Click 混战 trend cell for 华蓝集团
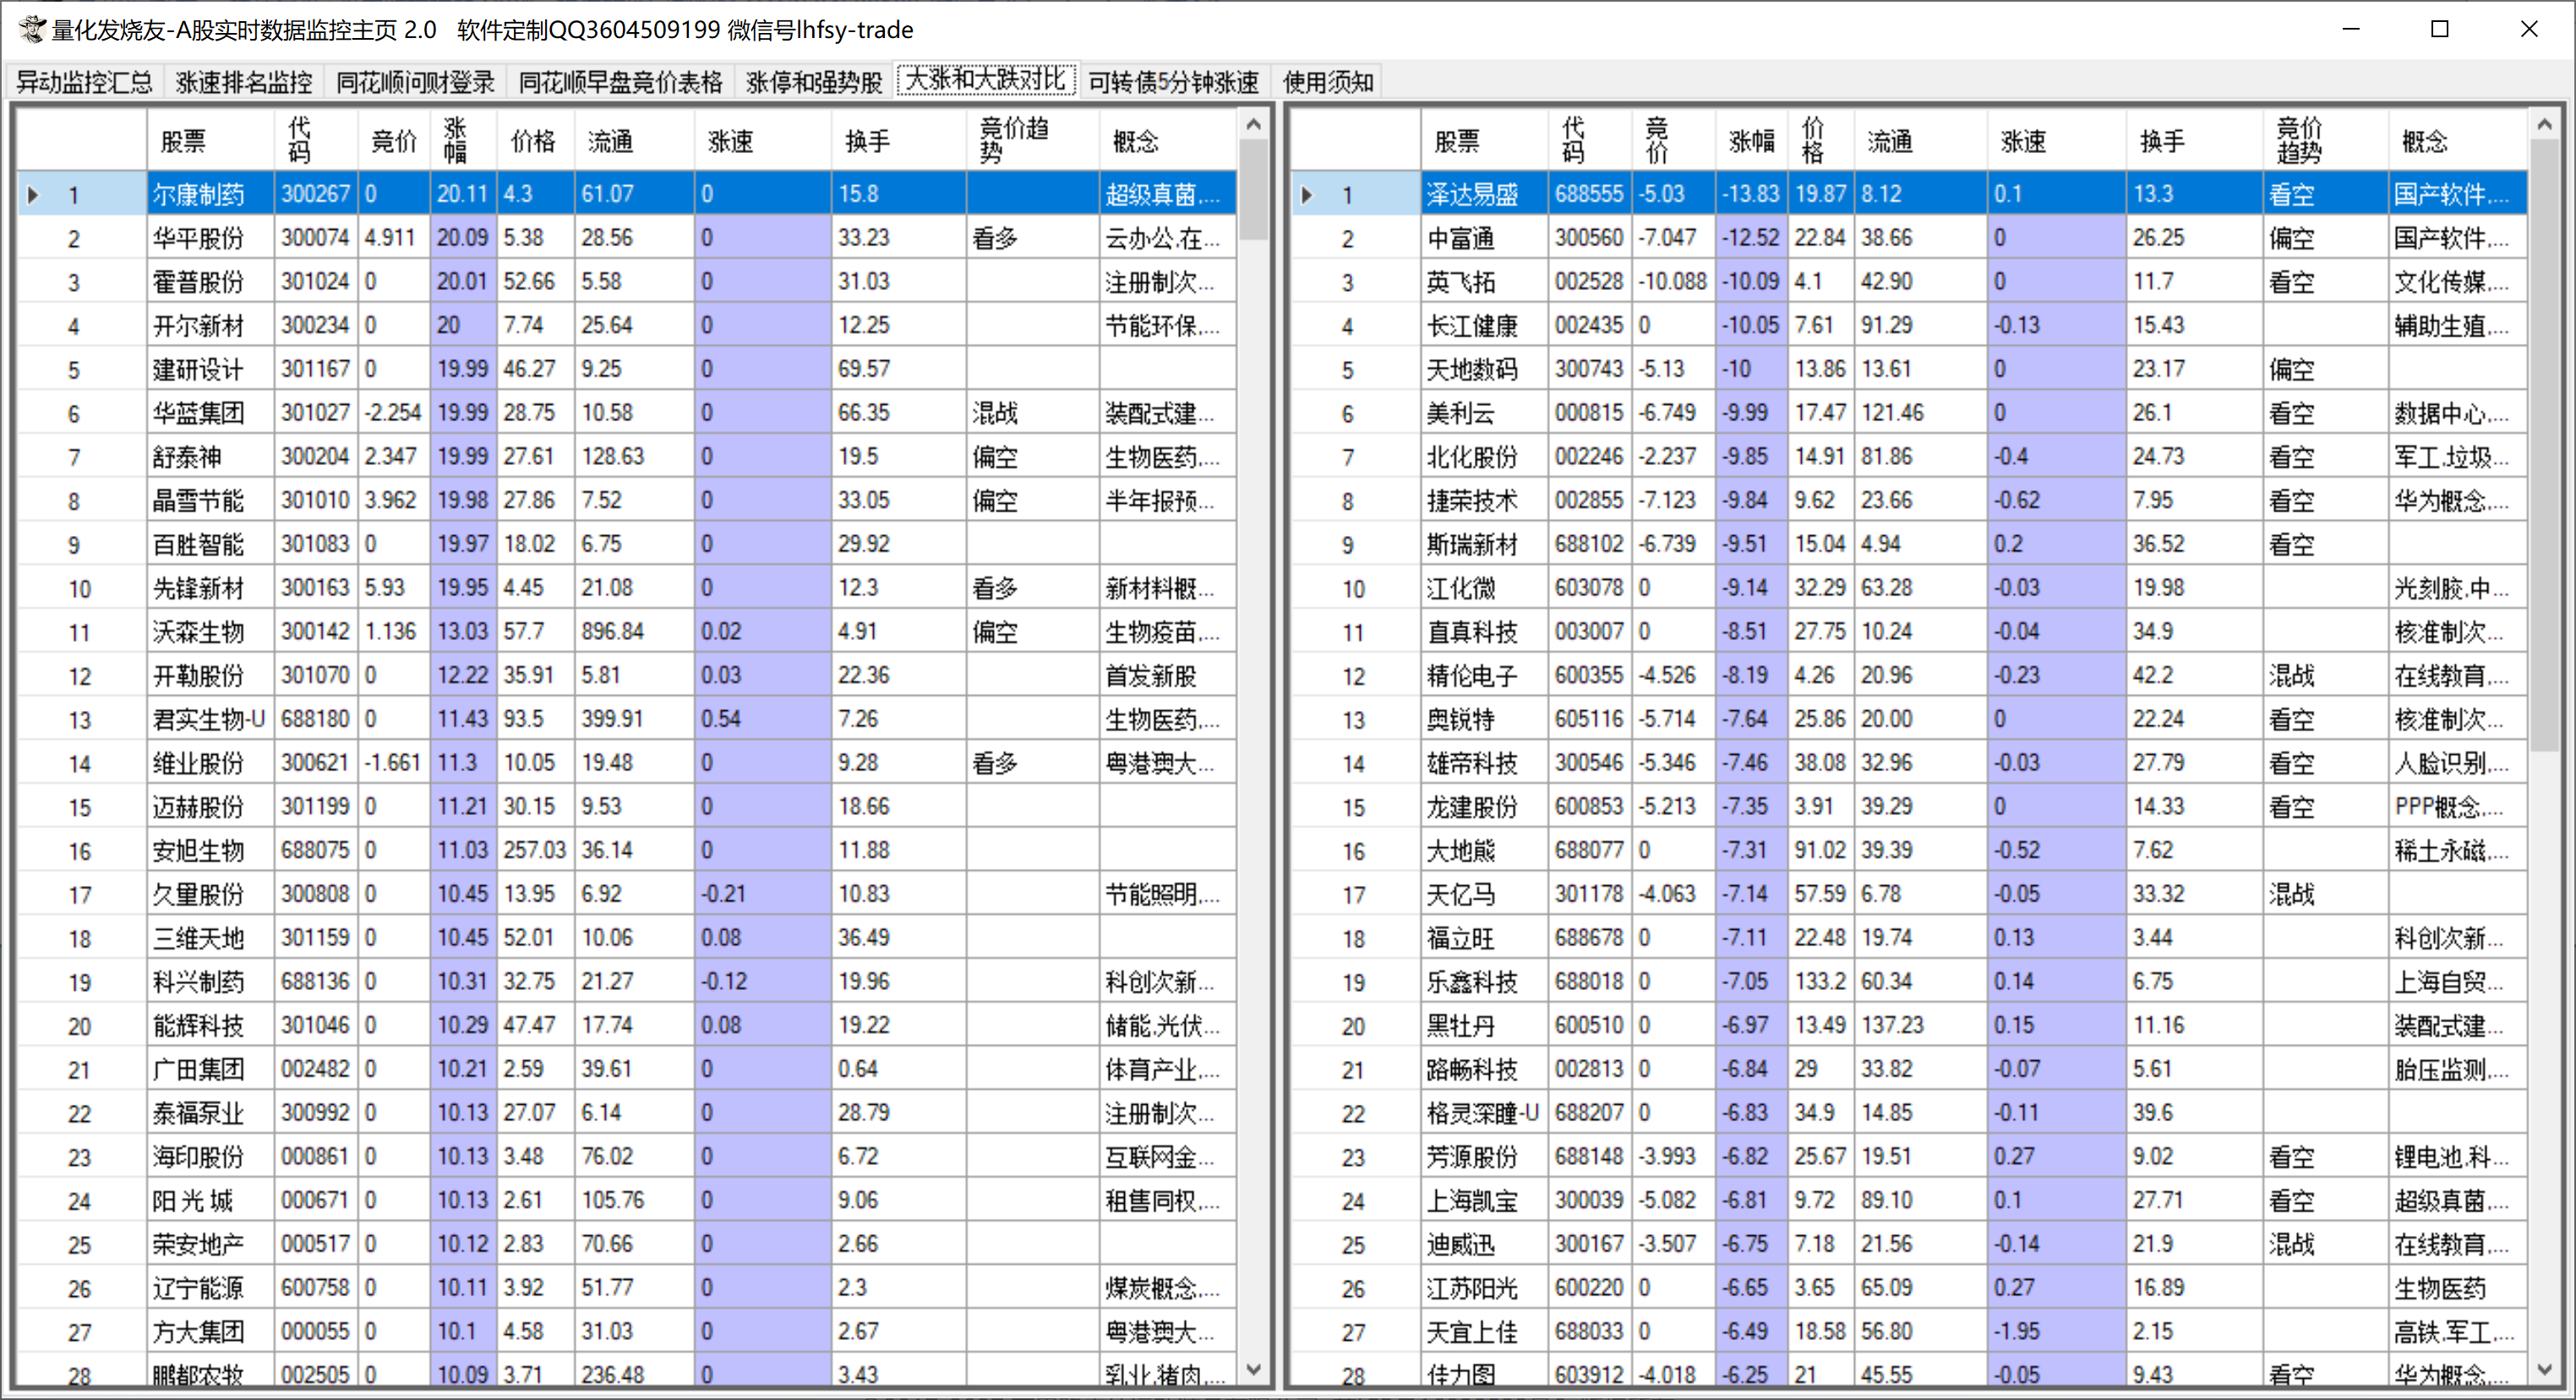Viewport: 2576px width, 1400px height. point(1032,413)
